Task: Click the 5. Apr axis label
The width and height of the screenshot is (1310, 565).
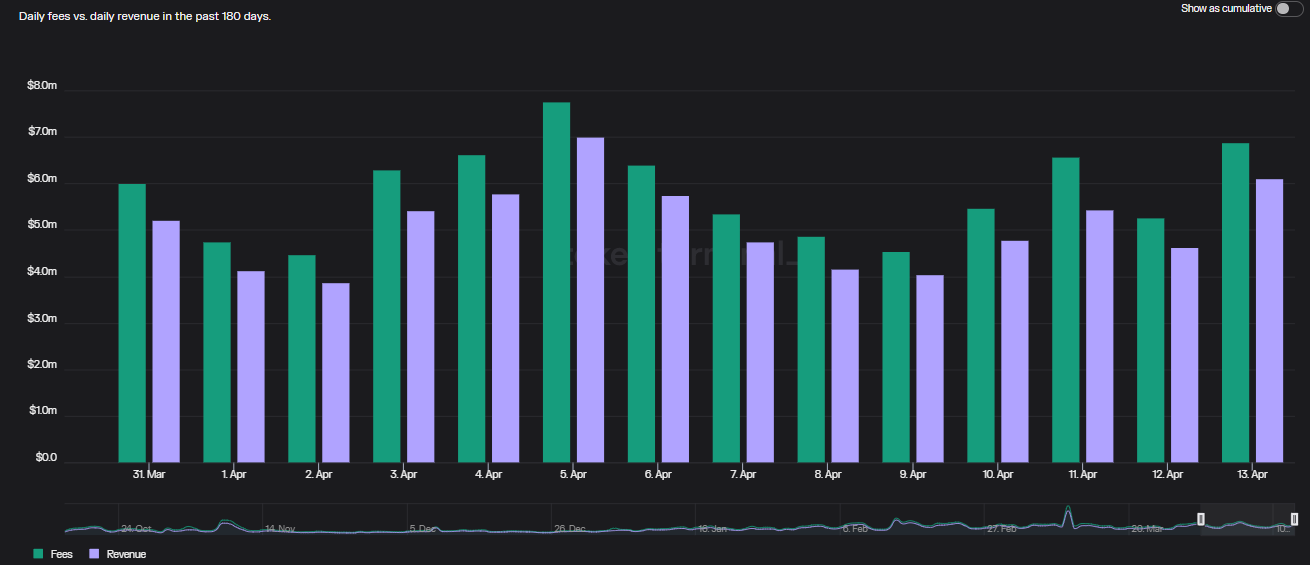Action: (573, 475)
